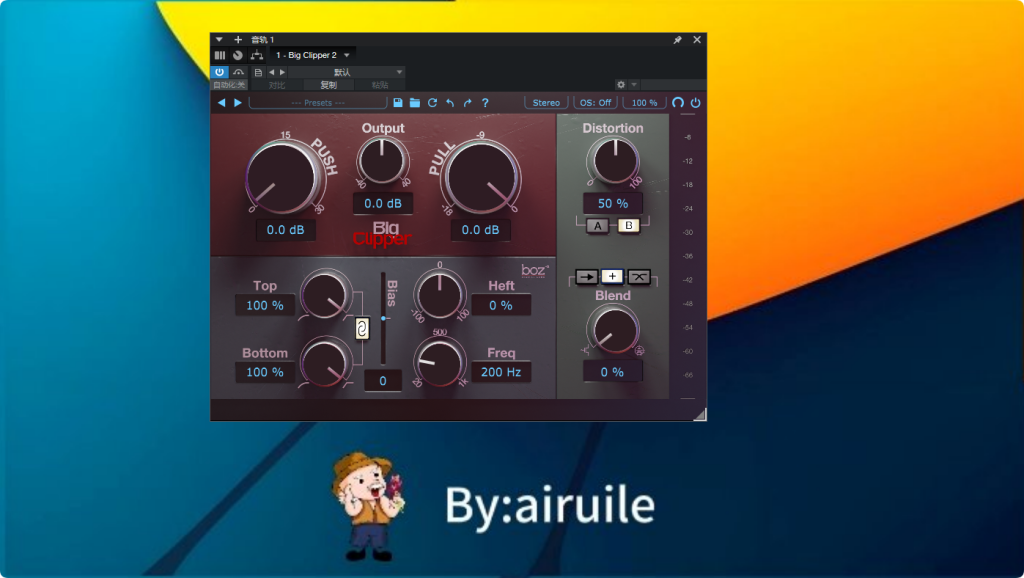Save preset with the floppy disk icon
This screenshot has width=1024, height=578.
[398, 103]
